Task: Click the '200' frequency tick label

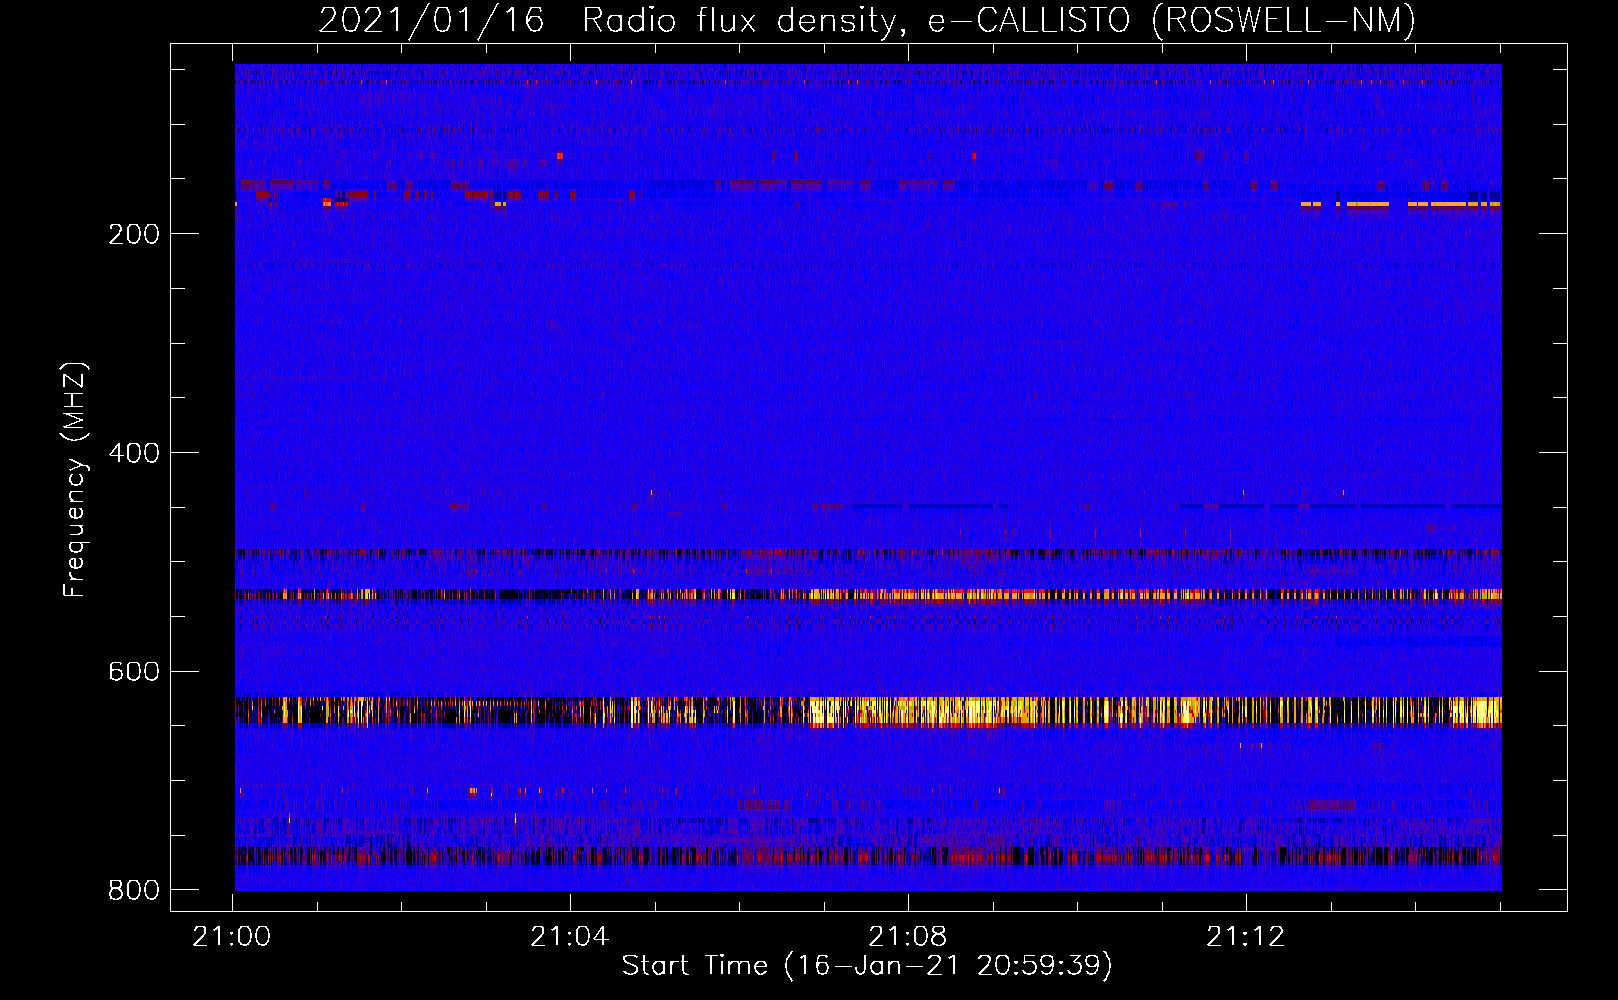Action: tap(134, 234)
